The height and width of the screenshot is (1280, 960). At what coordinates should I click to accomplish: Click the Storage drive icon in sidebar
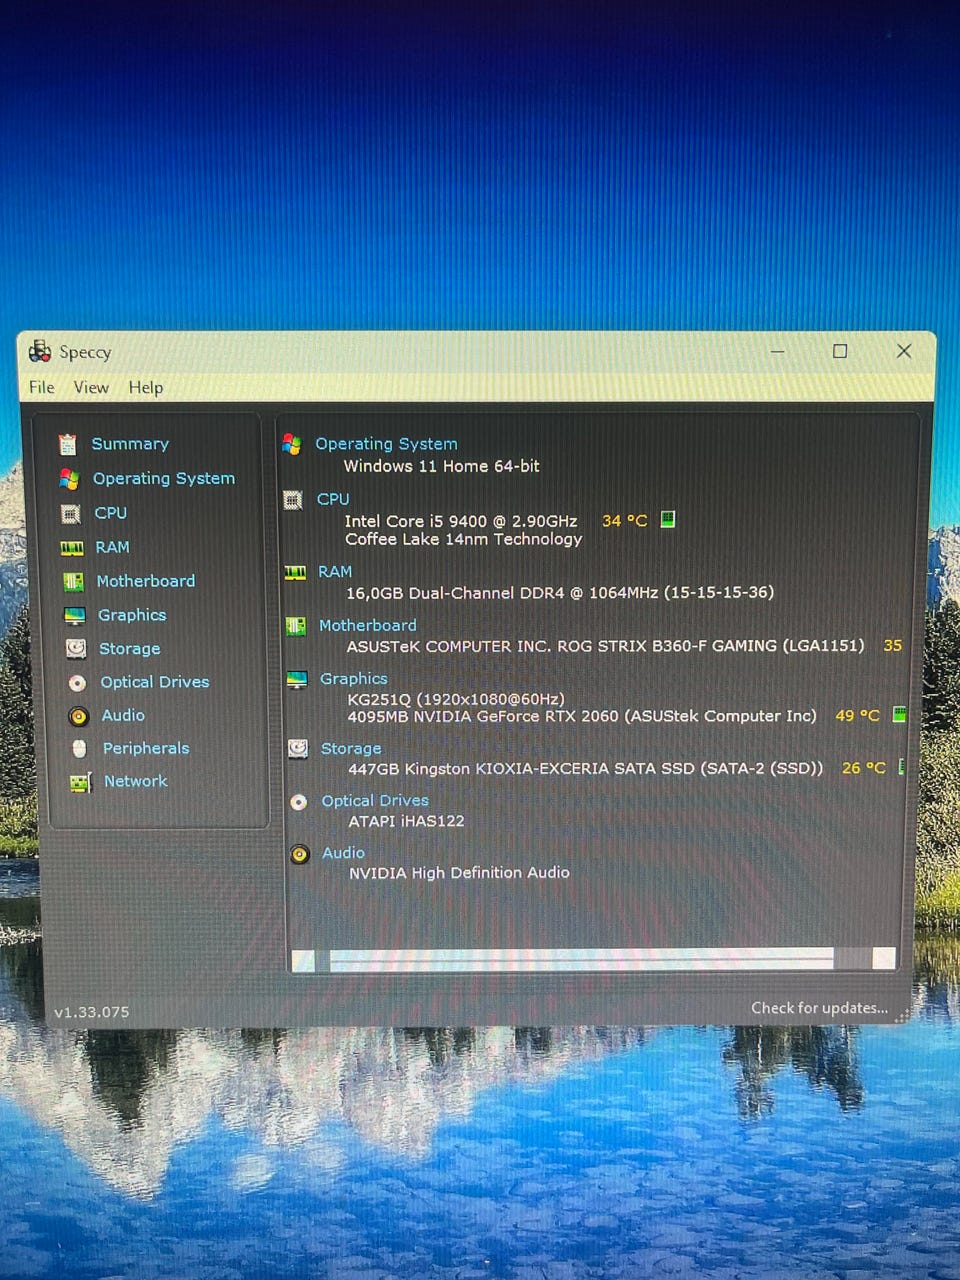click(x=76, y=648)
